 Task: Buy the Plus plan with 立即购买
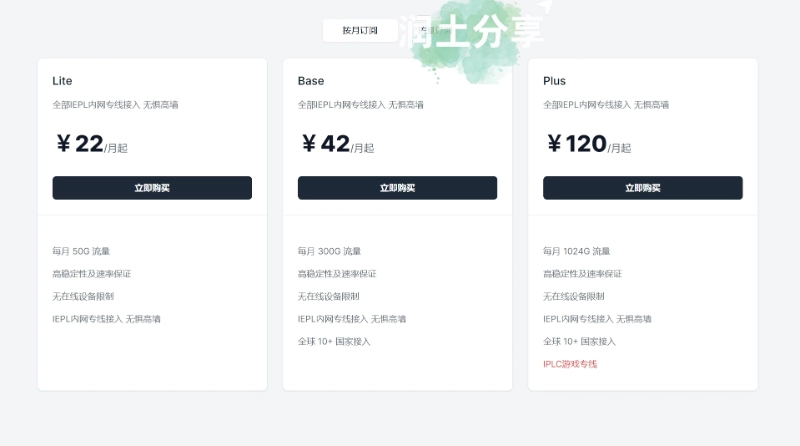[x=642, y=188]
